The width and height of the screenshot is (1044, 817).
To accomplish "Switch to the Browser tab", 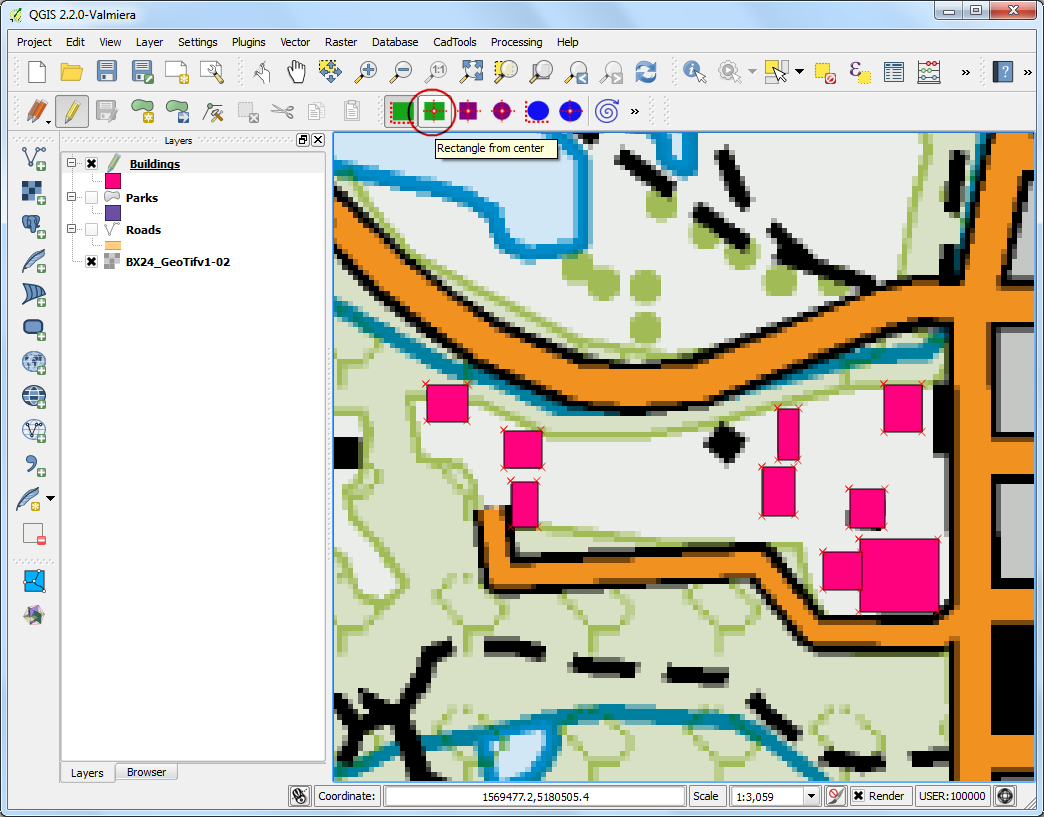I will pyautogui.click(x=146, y=772).
